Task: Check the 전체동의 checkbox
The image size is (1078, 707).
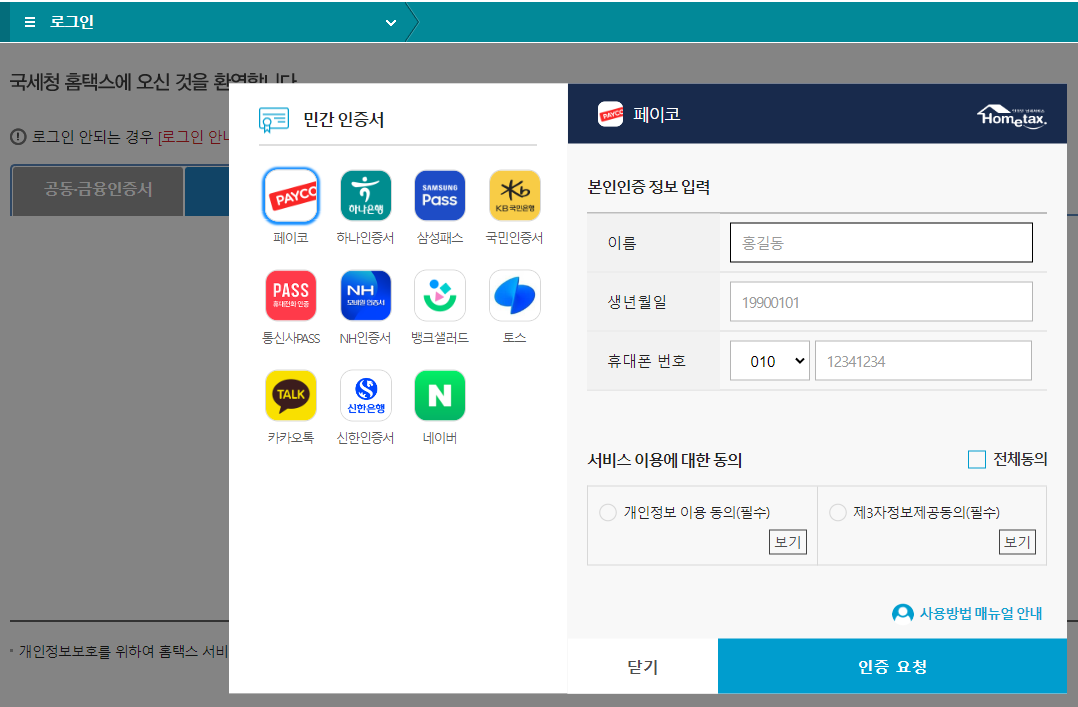Action: tap(976, 459)
